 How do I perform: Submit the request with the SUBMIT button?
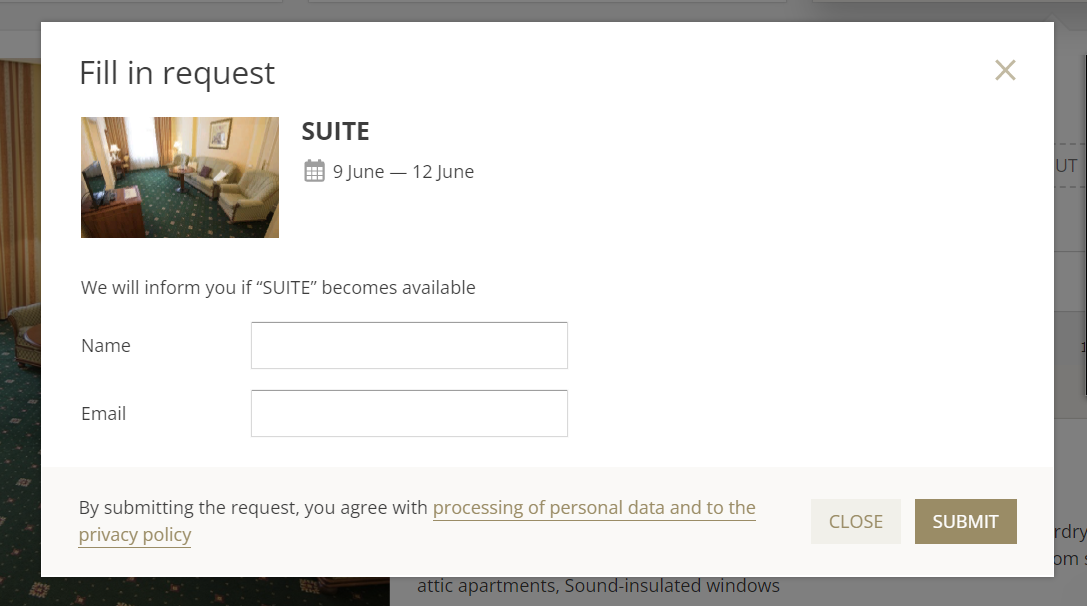966,521
